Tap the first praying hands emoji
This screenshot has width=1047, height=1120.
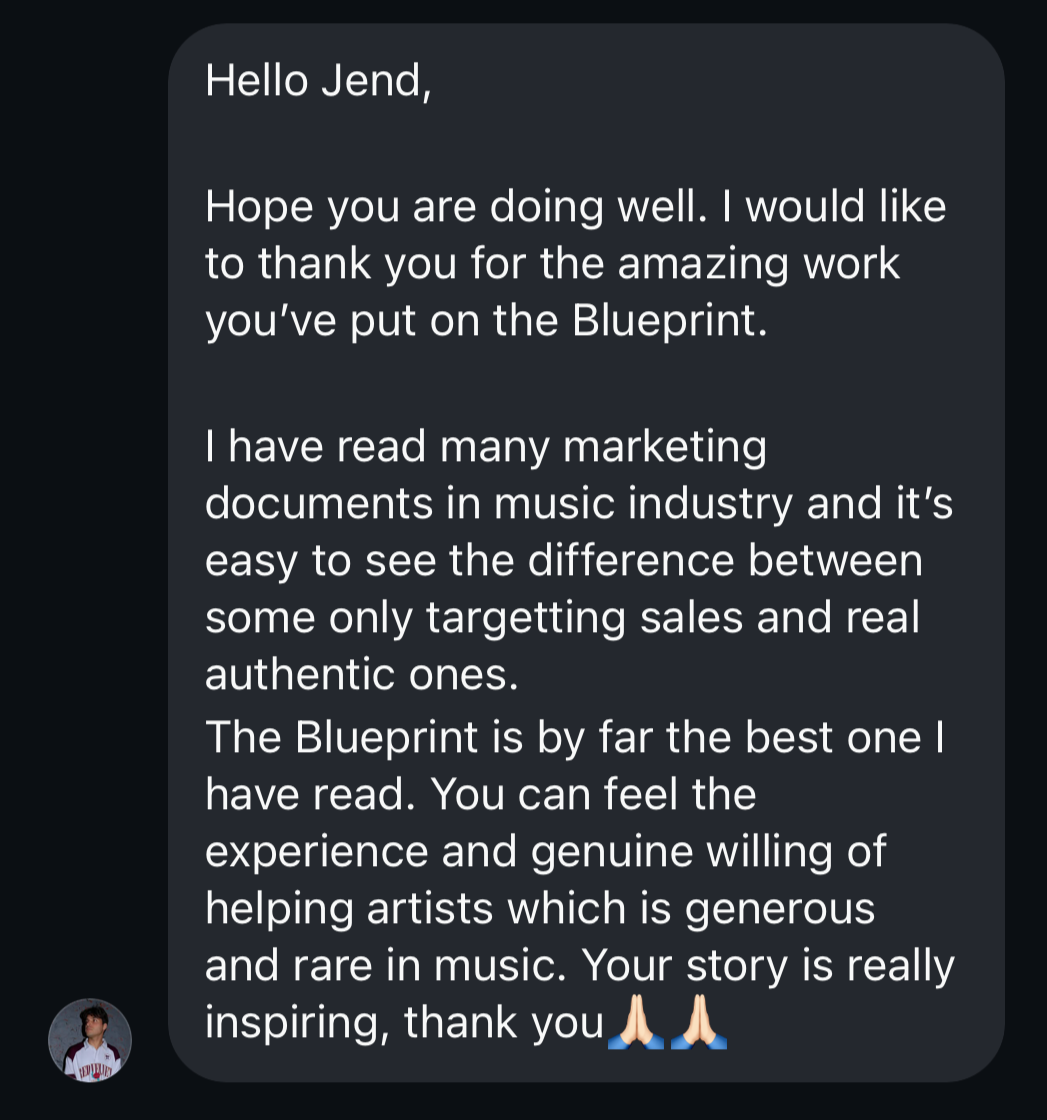coord(637,1025)
